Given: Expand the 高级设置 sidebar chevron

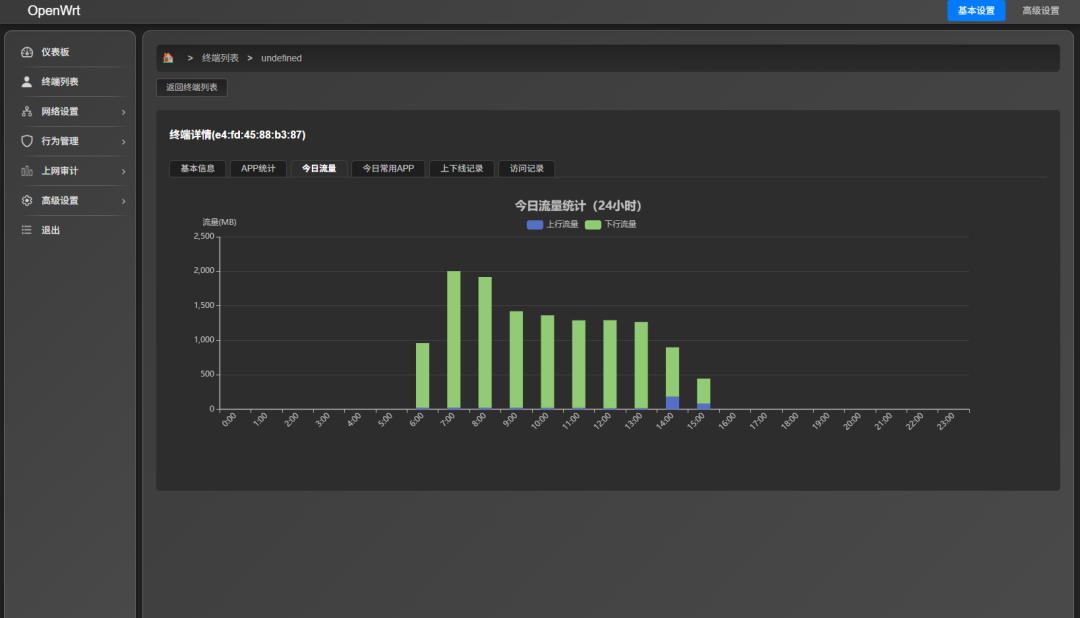Looking at the screenshot, I should tap(123, 201).
